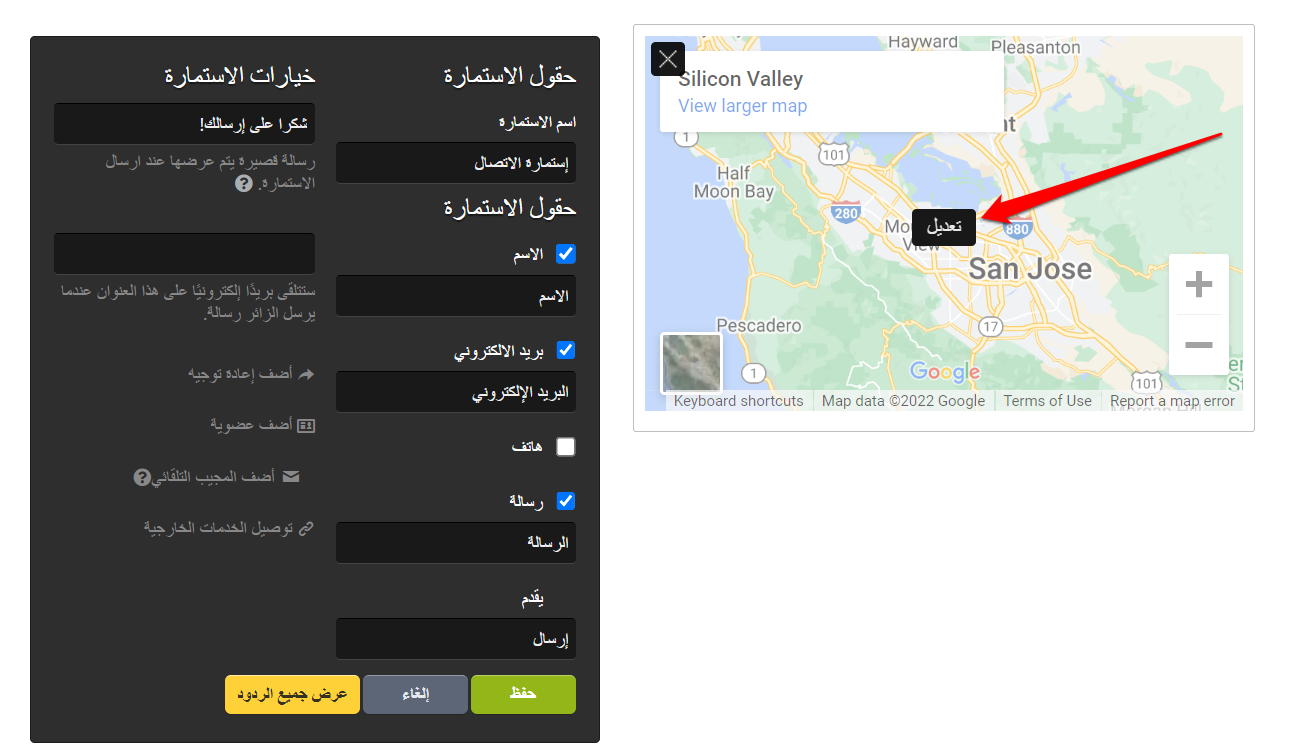Screen dimensions: 1302x748
Task: Click عرض جميع الردود yellow button
Action: tap(292, 694)
